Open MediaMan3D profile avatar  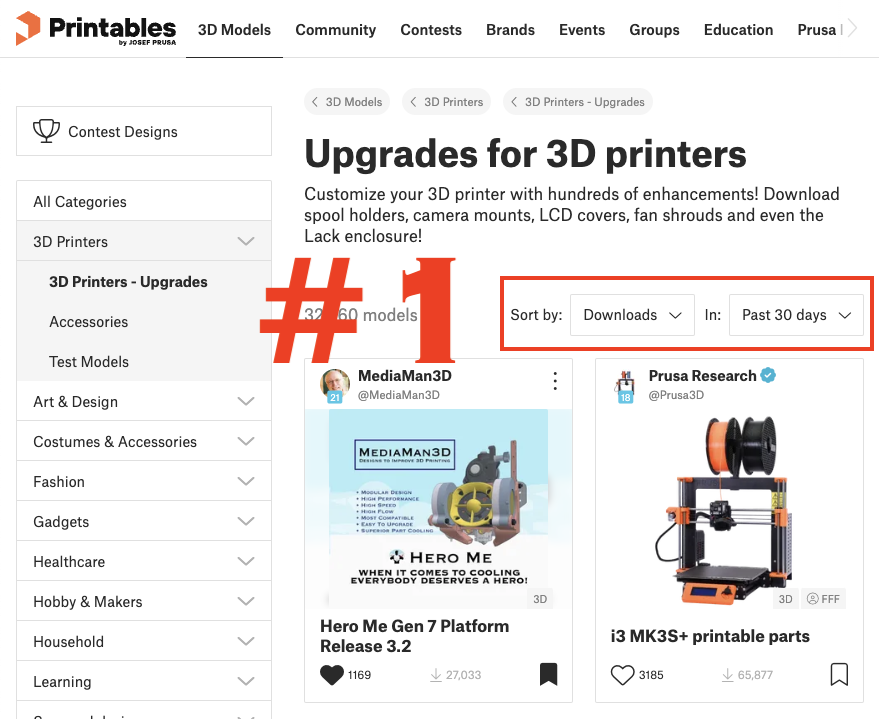point(335,385)
